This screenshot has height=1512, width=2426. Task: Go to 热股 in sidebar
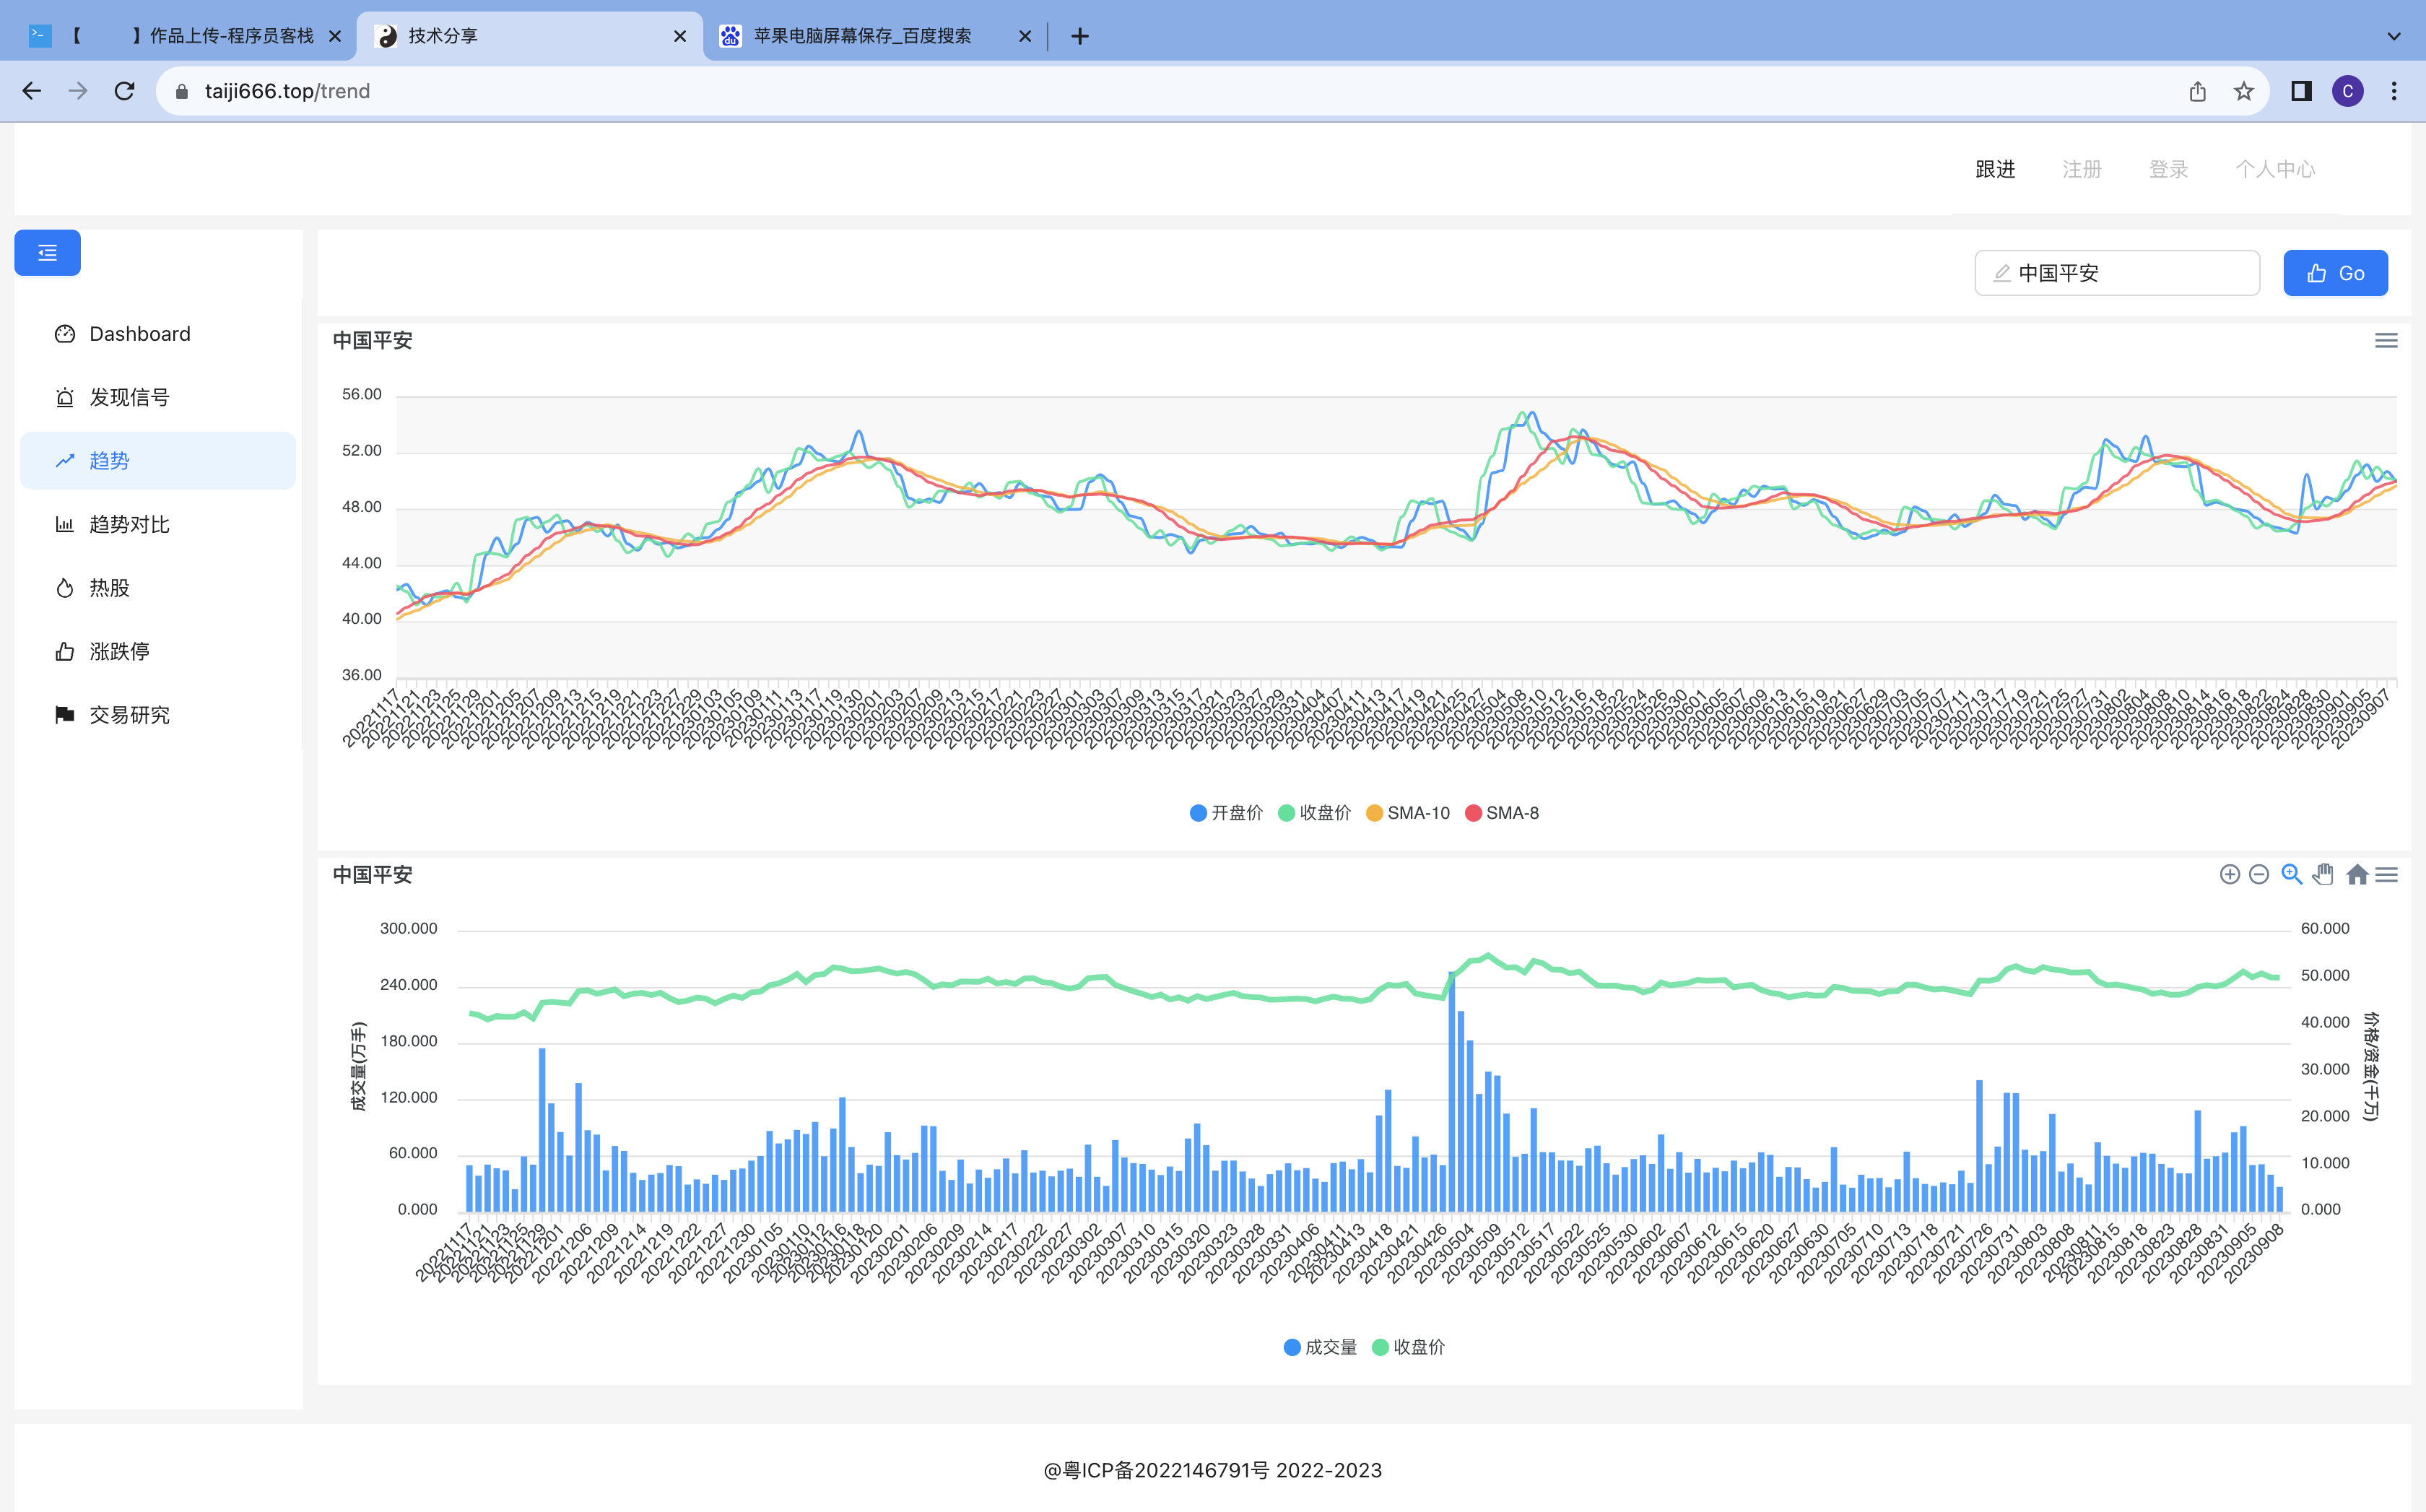pyautogui.click(x=158, y=588)
